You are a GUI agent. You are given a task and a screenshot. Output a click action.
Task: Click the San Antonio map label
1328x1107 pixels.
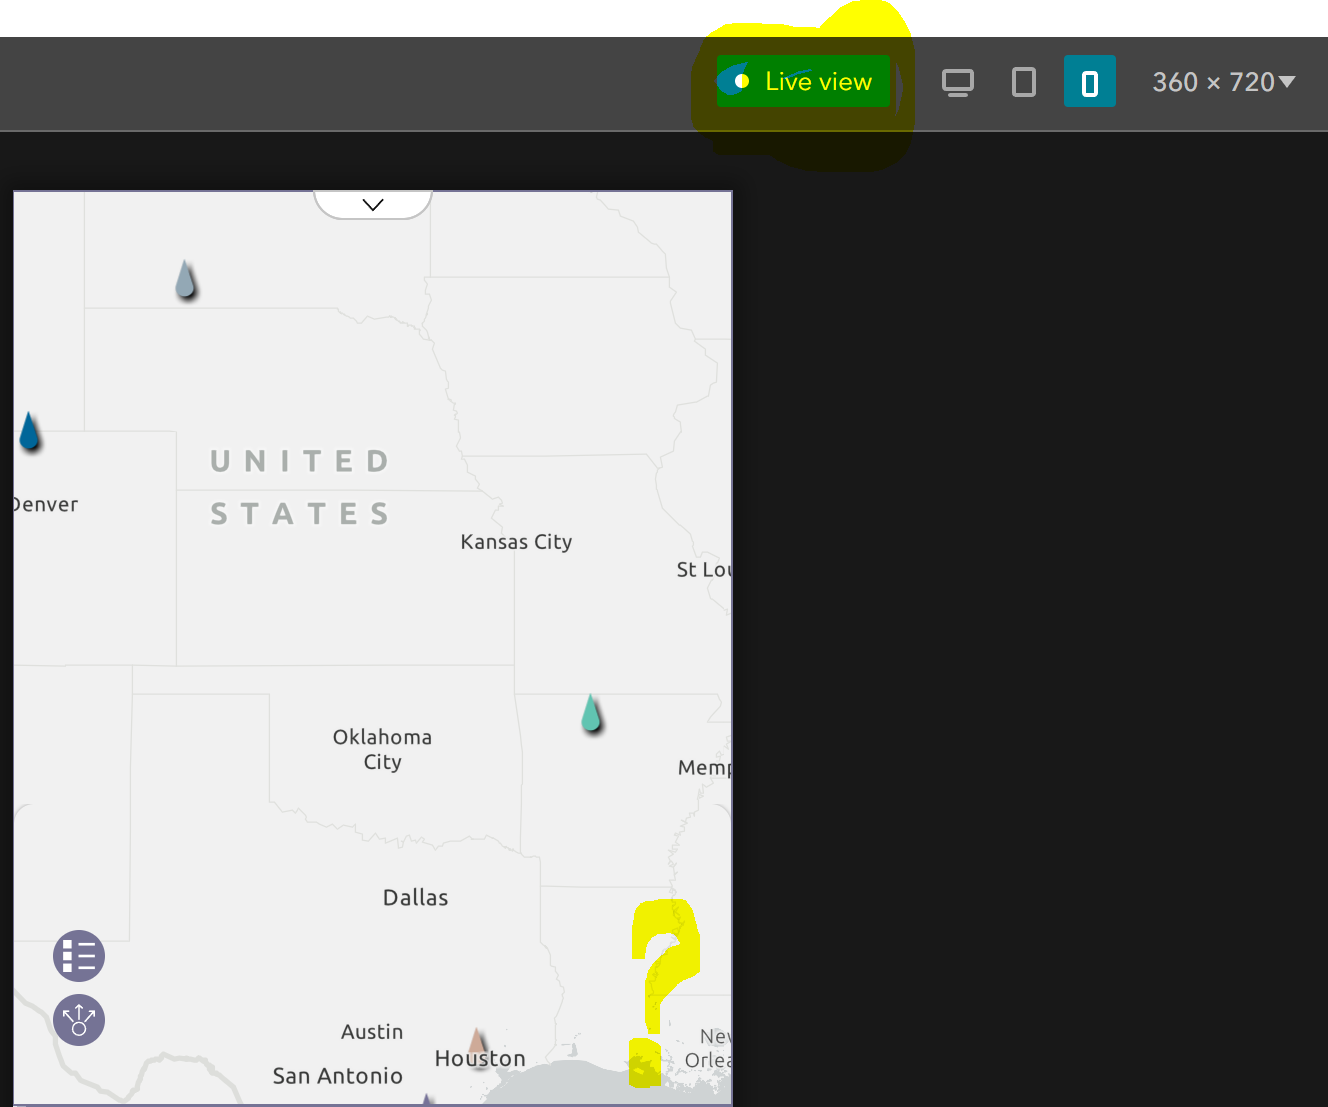[338, 1076]
